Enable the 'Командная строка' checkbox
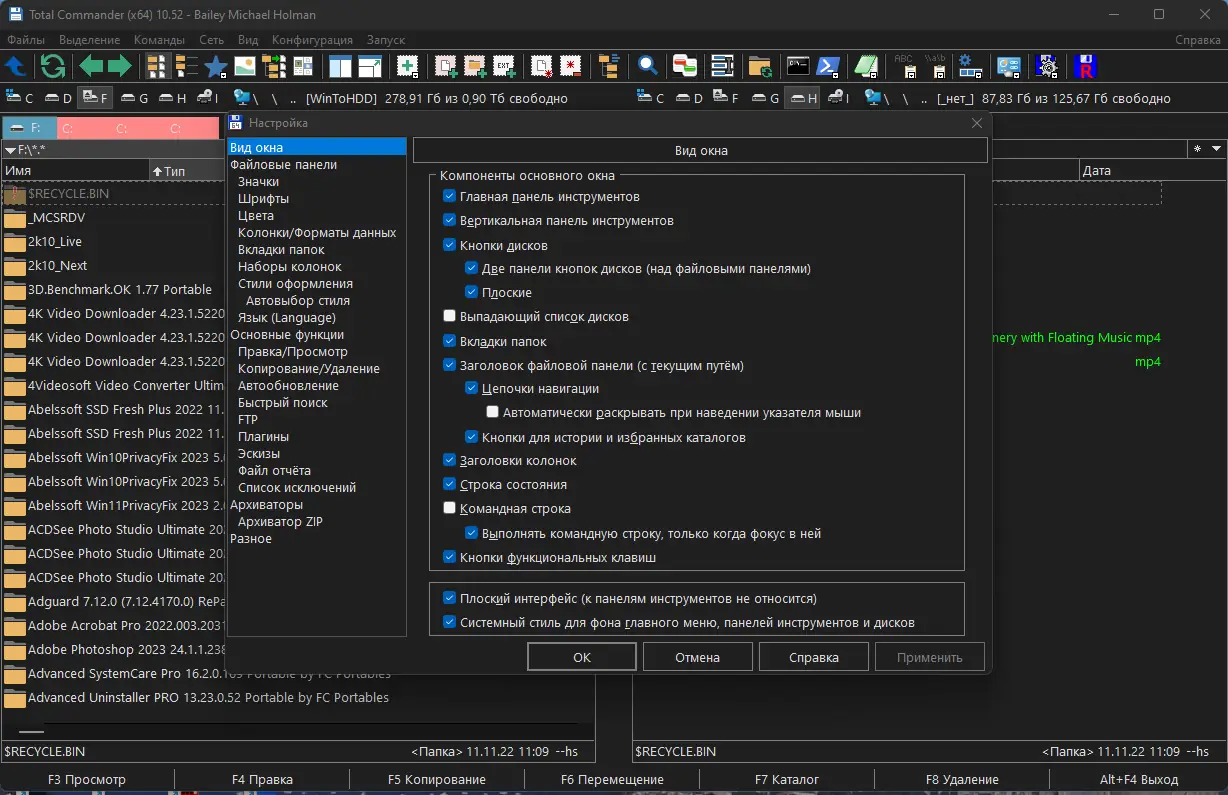This screenshot has height=795, width=1228. [450, 509]
